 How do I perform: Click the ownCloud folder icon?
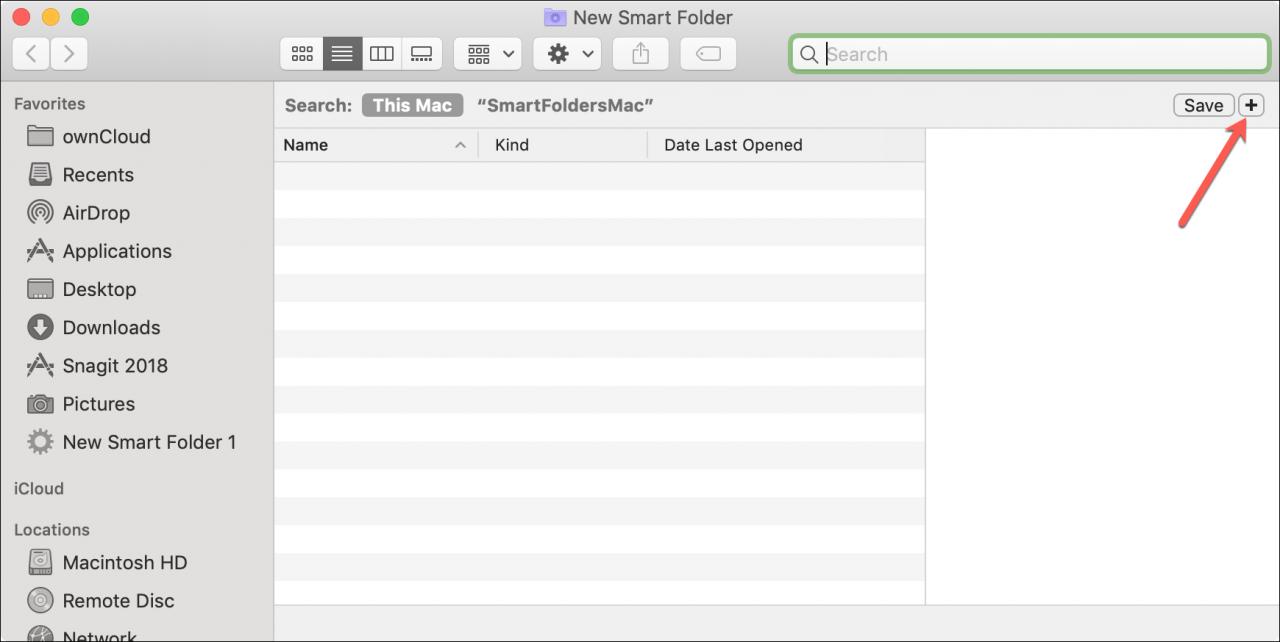[40, 136]
